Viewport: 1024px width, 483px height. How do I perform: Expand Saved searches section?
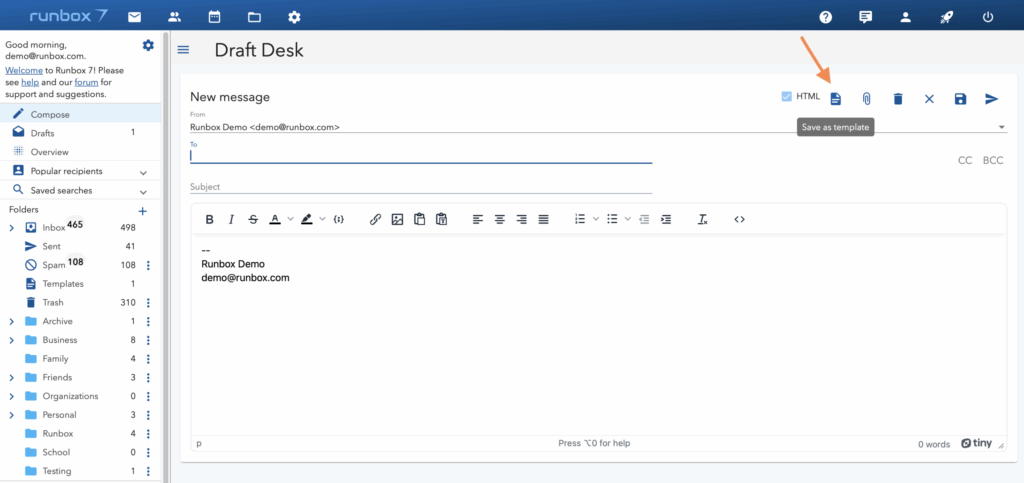[143, 192]
